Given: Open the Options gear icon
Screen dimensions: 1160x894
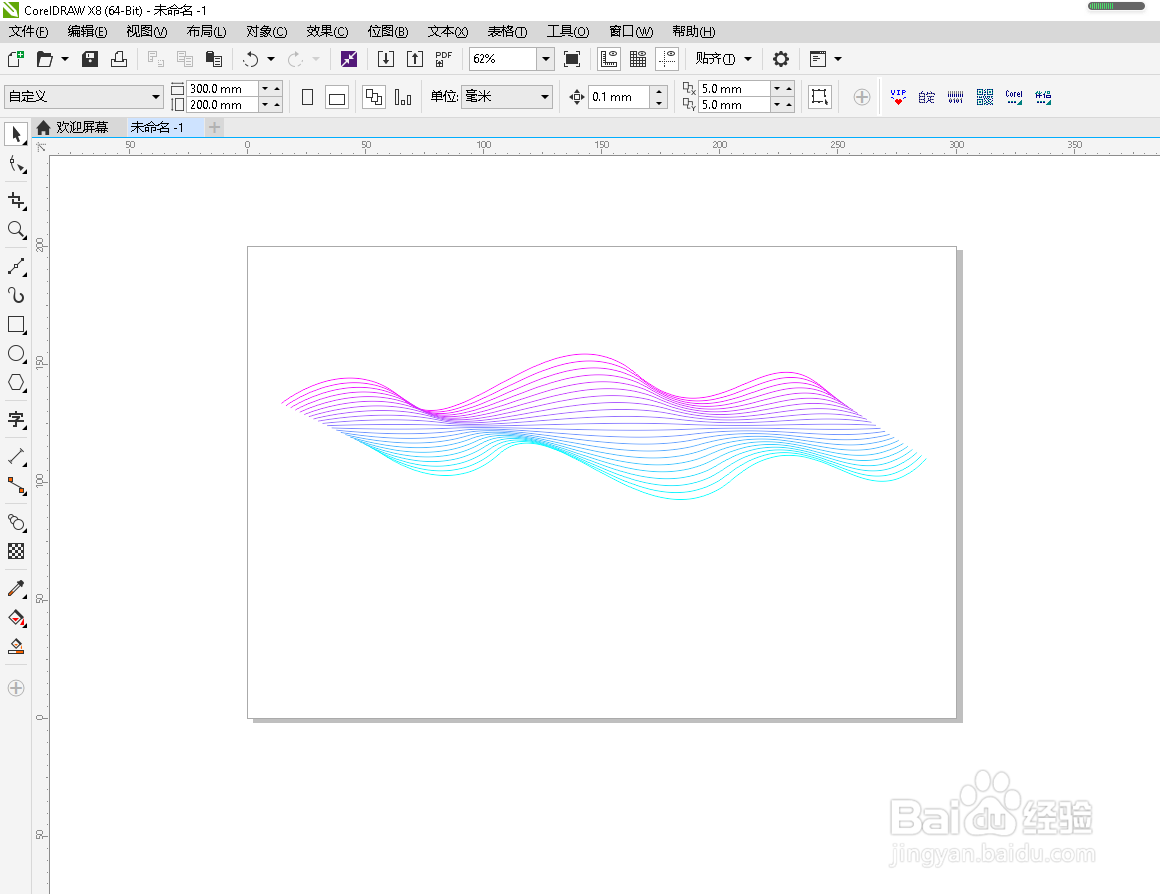Looking at the screenshot, I should tap(780, 59).
